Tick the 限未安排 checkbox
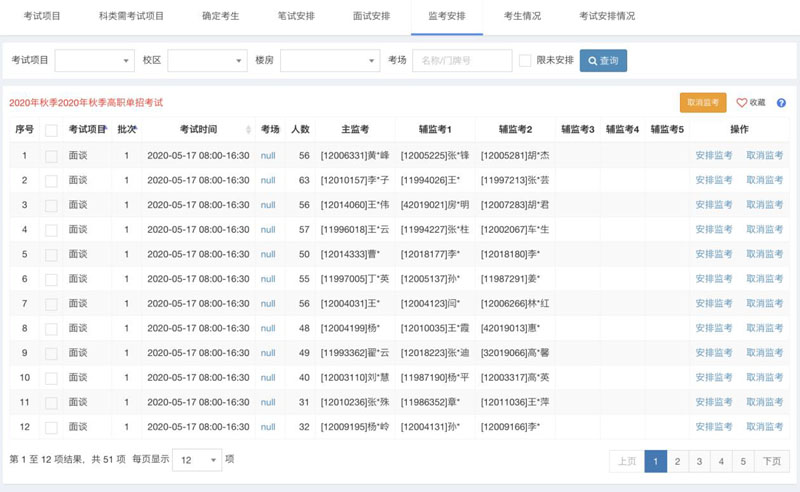 pos(525,61)
